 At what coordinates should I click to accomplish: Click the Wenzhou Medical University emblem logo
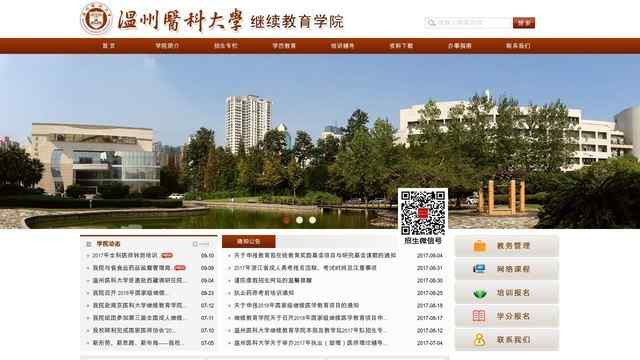tap(96, 18)
